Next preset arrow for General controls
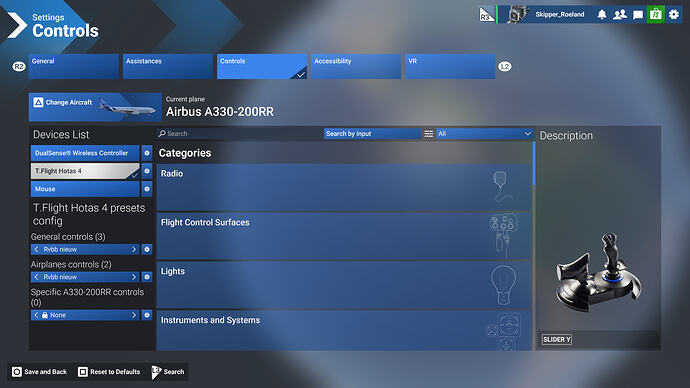Screen dimensions: 690x388 tap(134, 249)
